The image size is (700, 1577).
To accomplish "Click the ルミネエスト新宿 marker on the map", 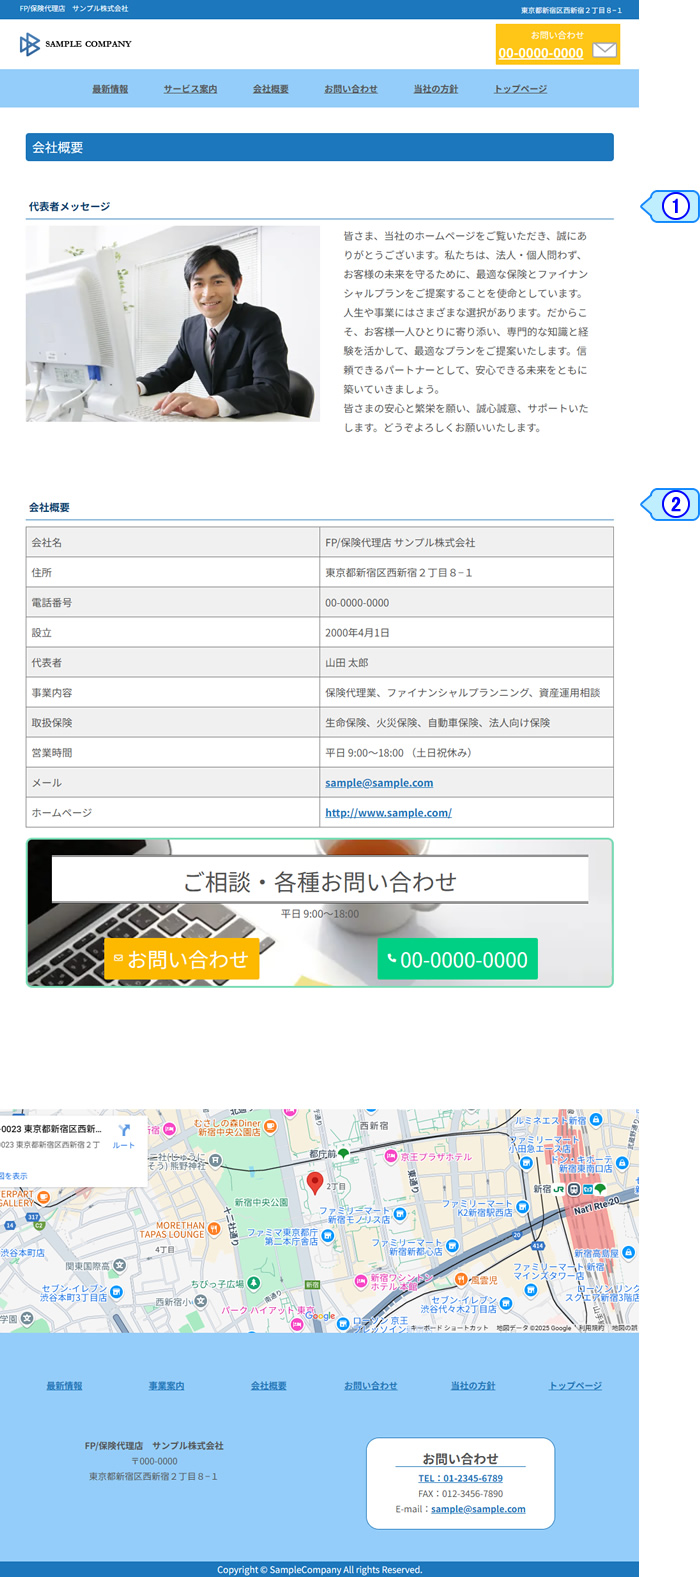I will [x=596, y=1120].
